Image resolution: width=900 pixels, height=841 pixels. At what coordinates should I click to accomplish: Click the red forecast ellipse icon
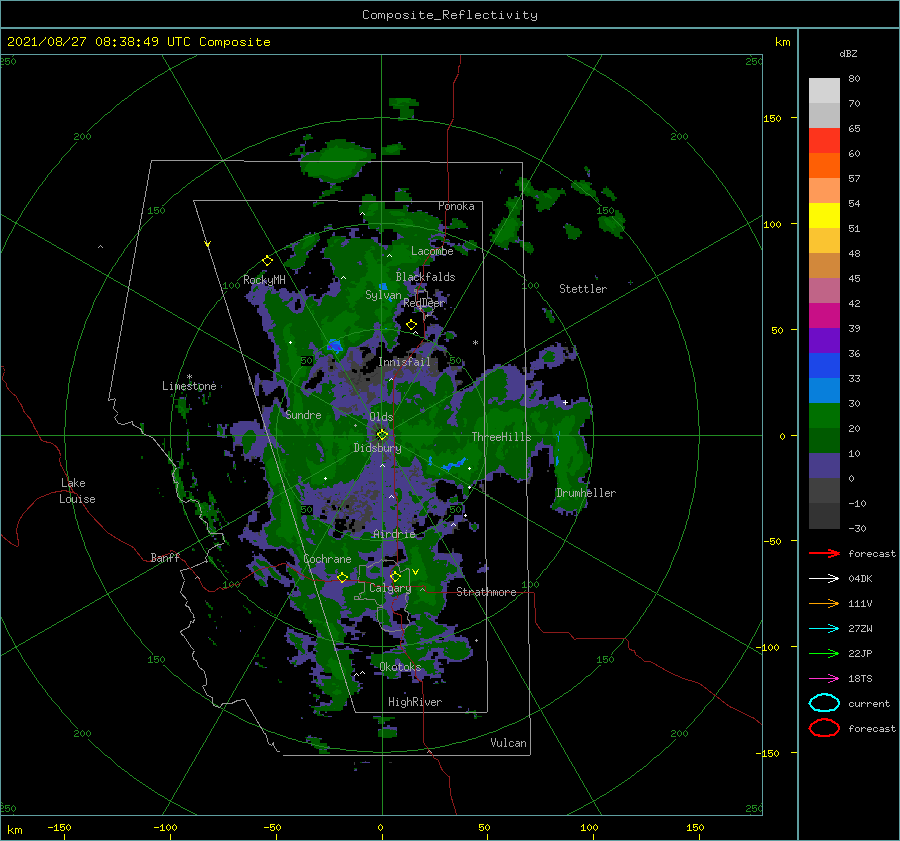[x=824, y=728]
